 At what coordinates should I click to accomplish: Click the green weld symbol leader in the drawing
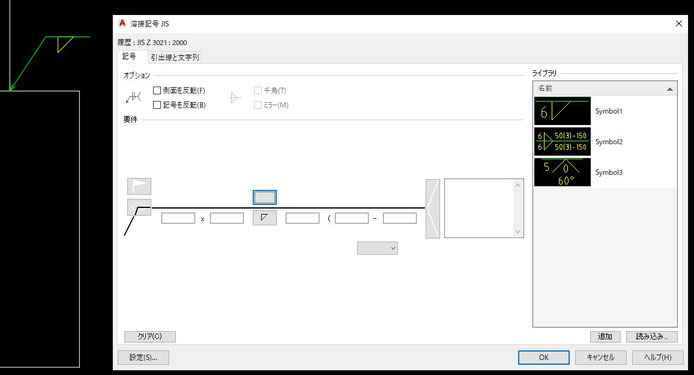28,63
